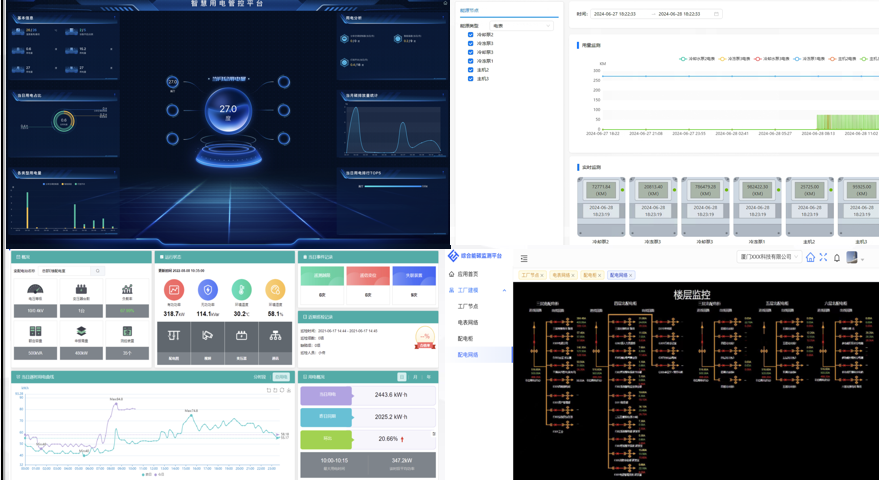
Task: Switch the load curve chart to 分时段
Action: point(261,377)
